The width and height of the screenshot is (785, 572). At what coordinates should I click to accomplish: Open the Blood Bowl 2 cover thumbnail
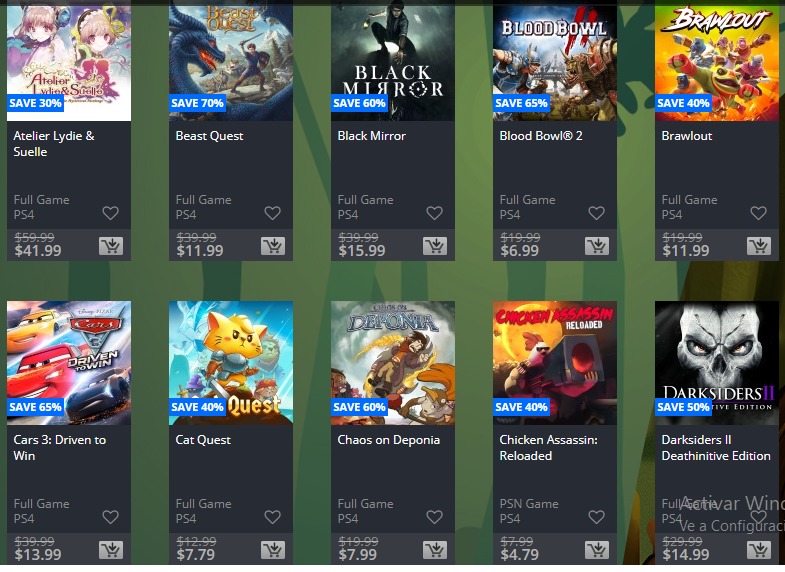[555, 61]
